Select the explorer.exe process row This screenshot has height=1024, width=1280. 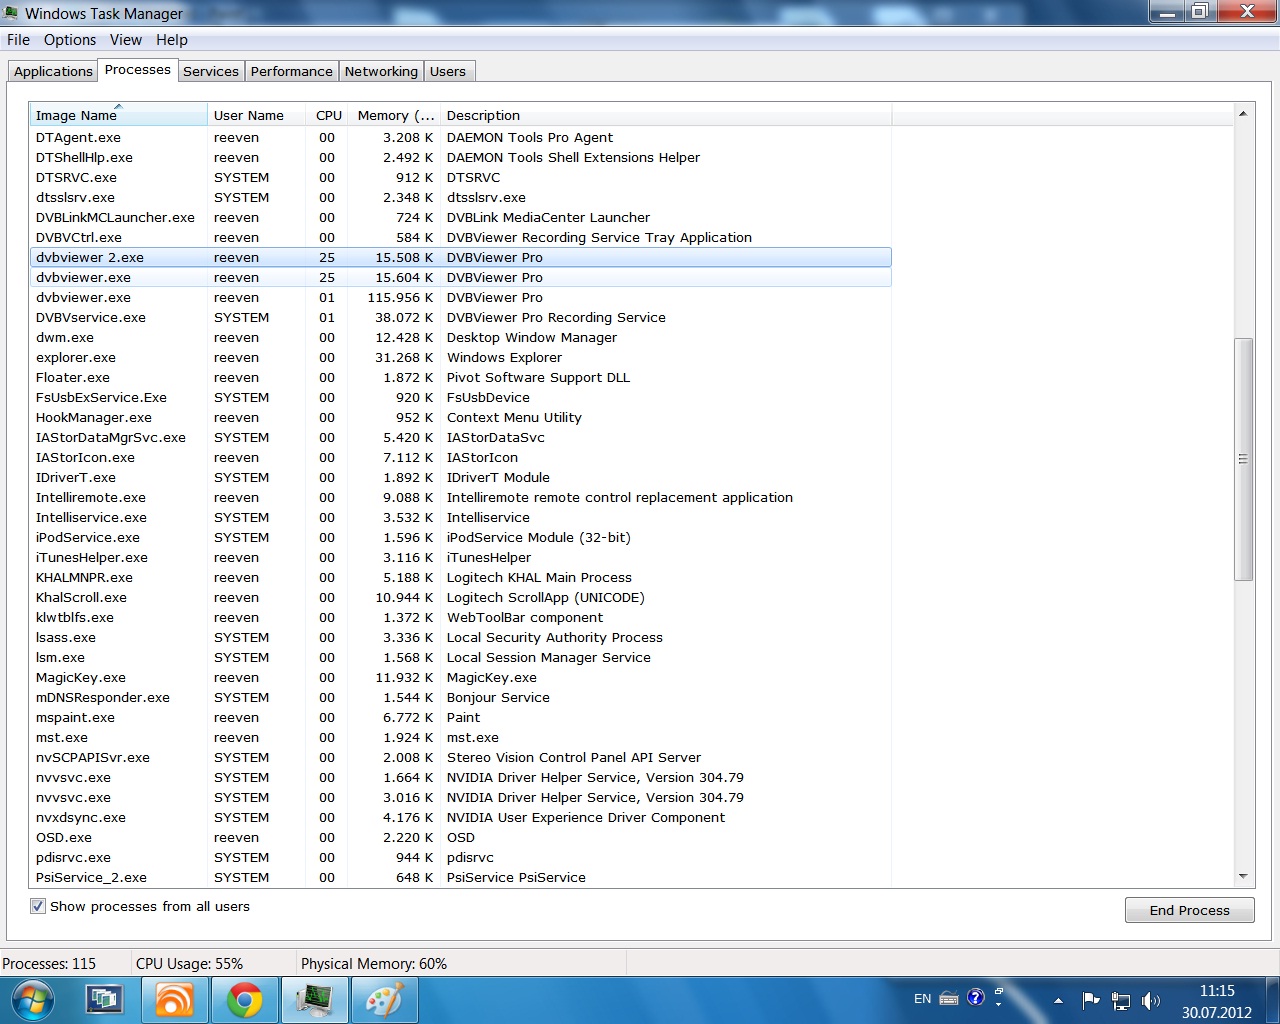[x=76, y=357]
